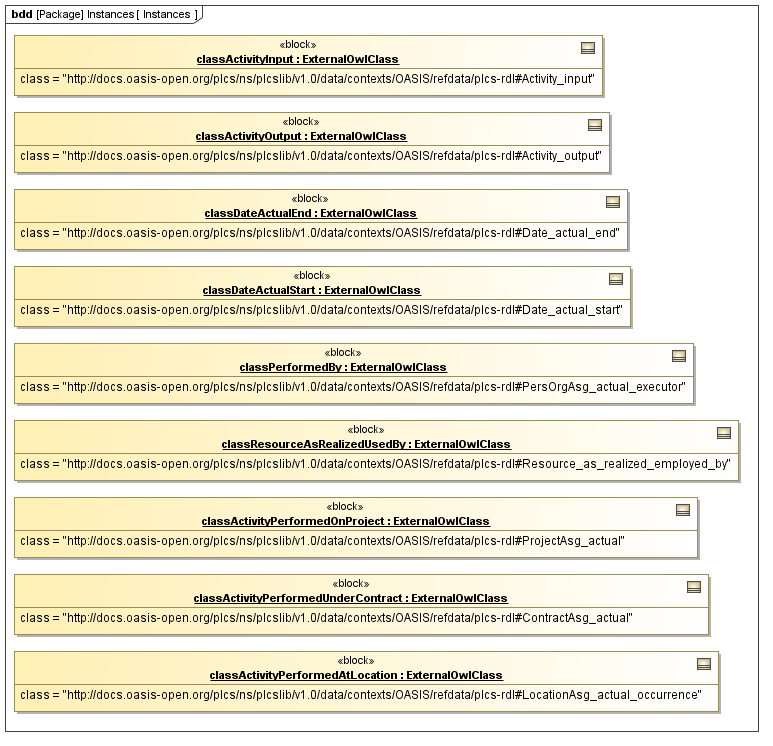Image resolution: width=773 pixels, height=746 pixels.
Task: Select the classActivityOutput : ExternalOwlClass name label
Action: [301, 136]
